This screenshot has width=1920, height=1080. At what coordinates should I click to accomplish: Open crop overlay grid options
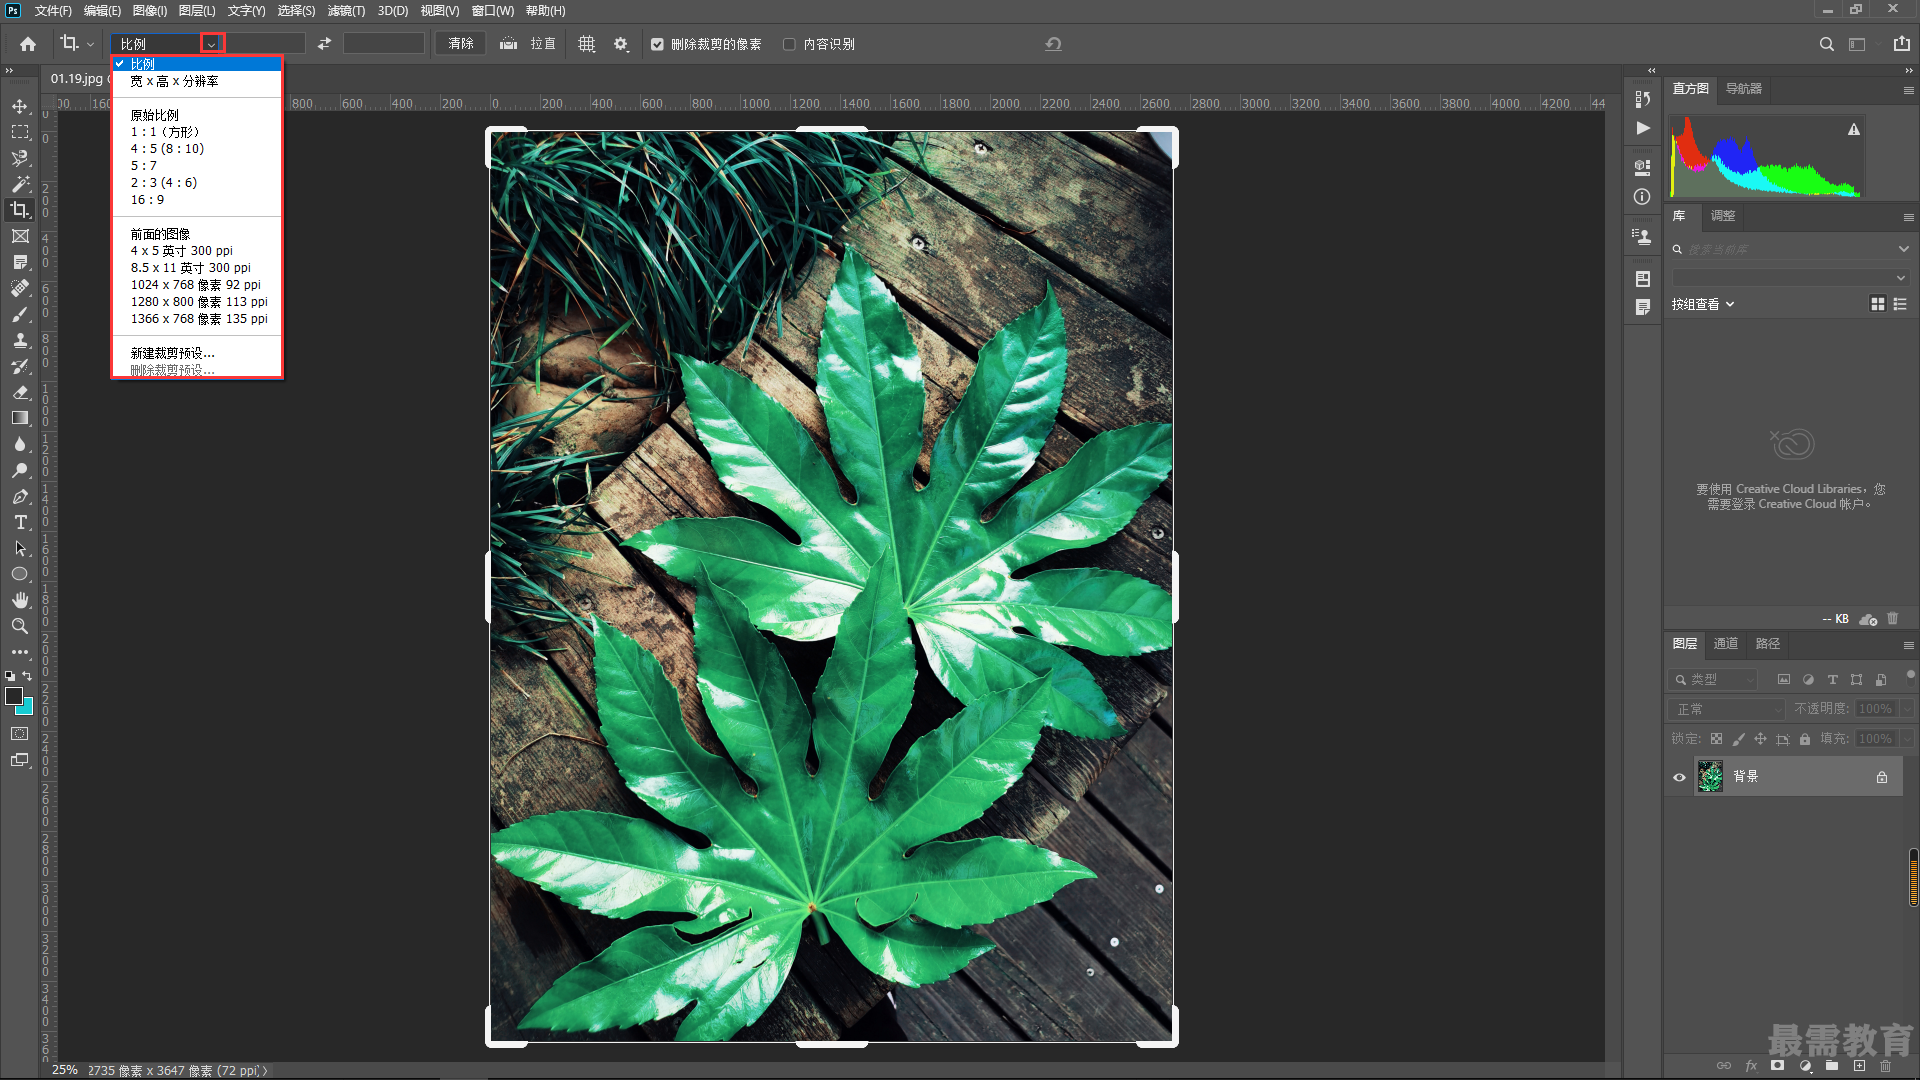tap(587, 44)
